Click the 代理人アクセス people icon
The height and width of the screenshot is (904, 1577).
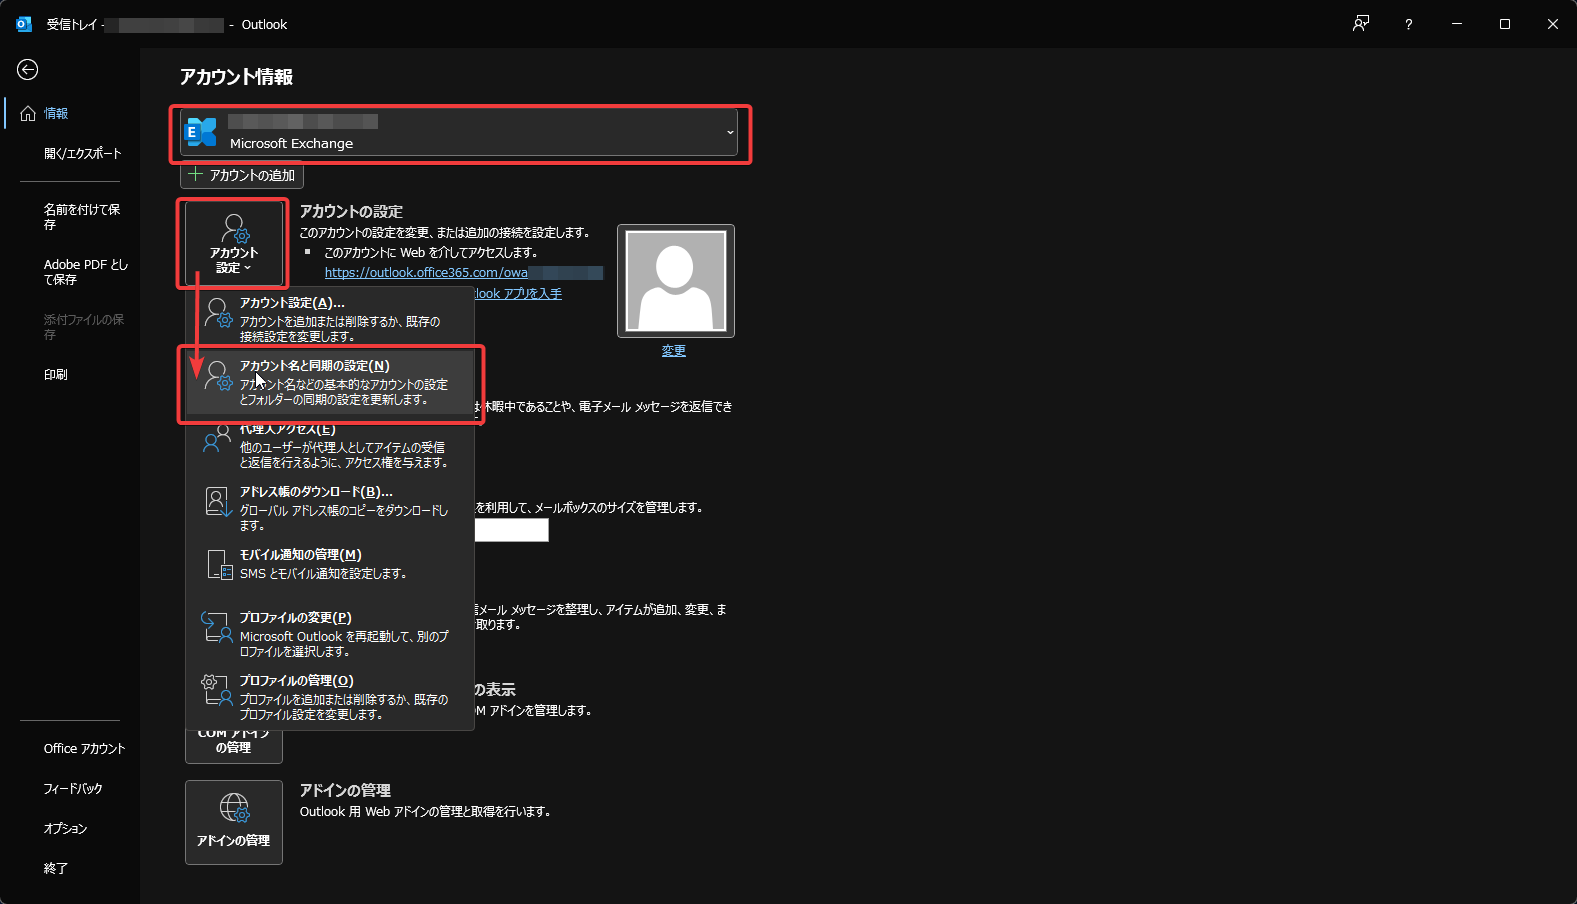point(217,440)
